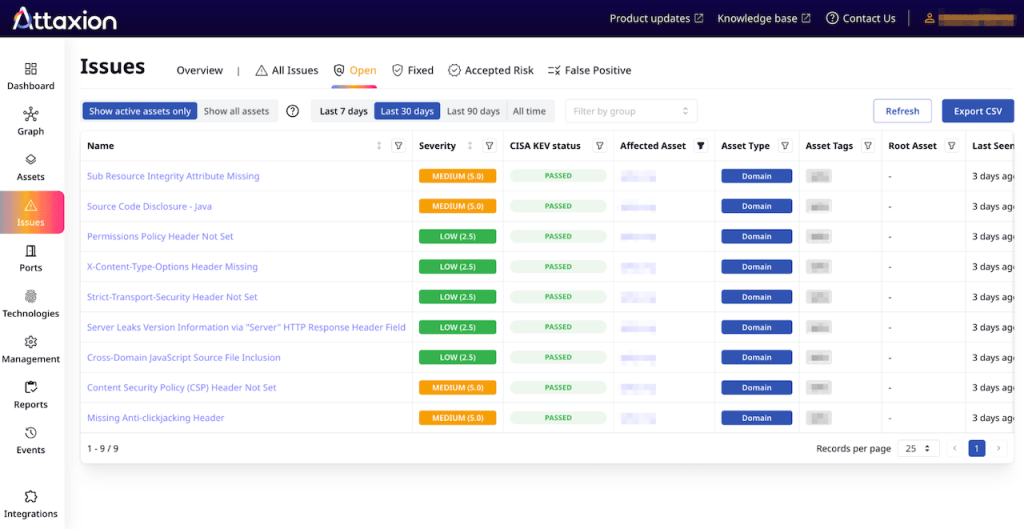The height and width of the screenshot is (529, 1024).
Task: Click the Export CSV button
Action: click(x=978, y=111)
